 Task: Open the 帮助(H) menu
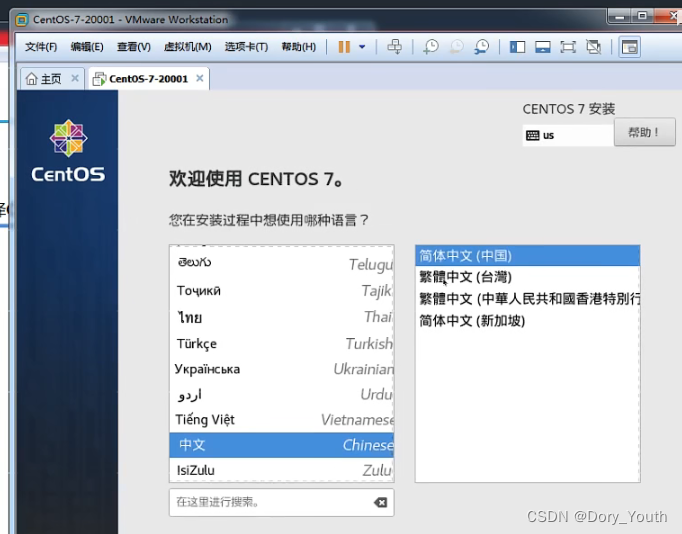click(298, 47)
